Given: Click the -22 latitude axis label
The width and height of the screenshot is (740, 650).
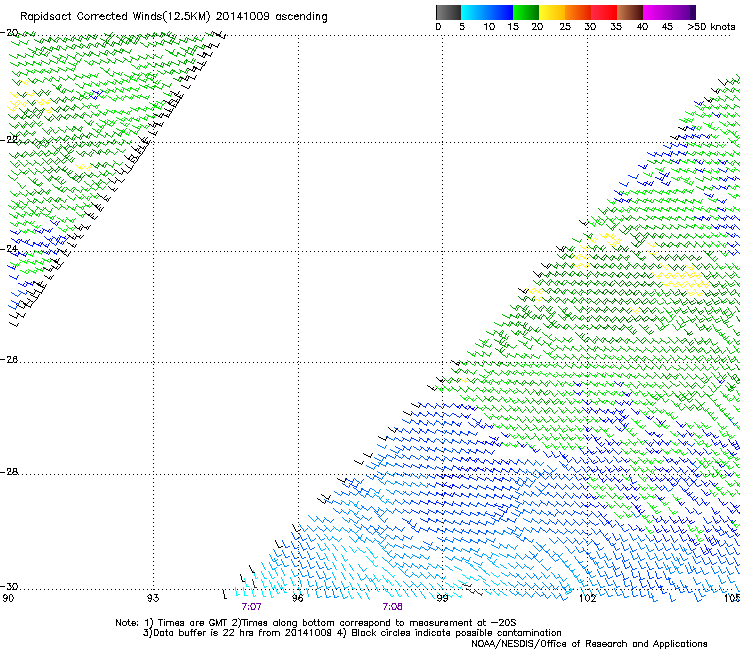Looking at the screenshot, I should click(9, 140).
